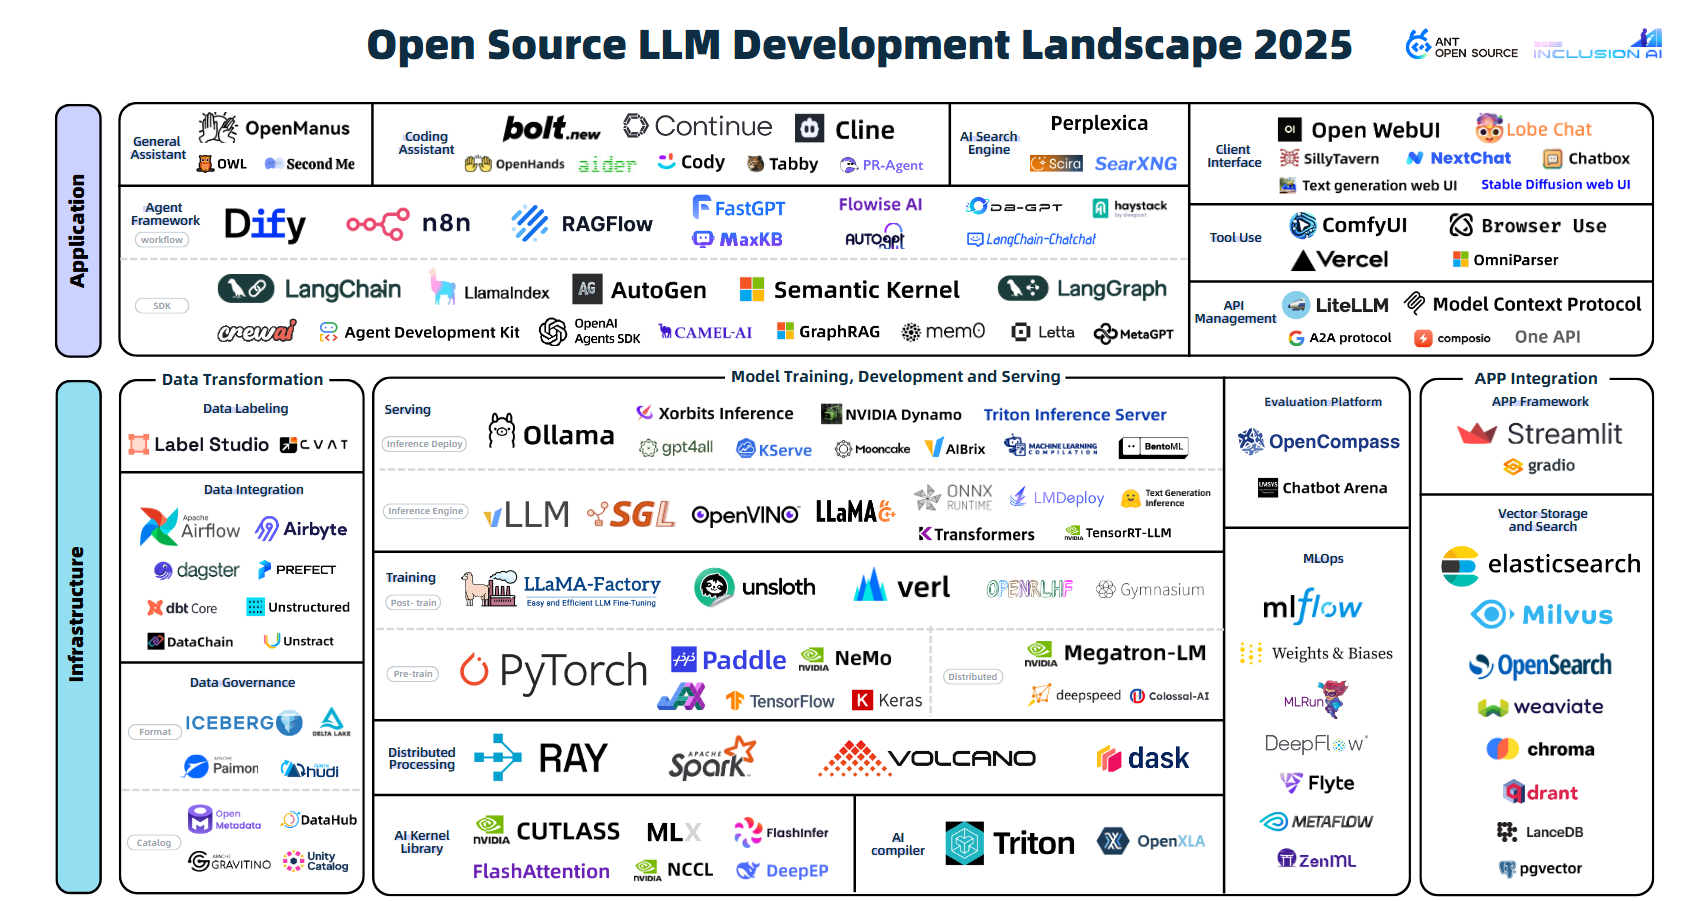Click the pgvector label
The height and width of the screenshot is (901, 1695).
(1550, 868)
